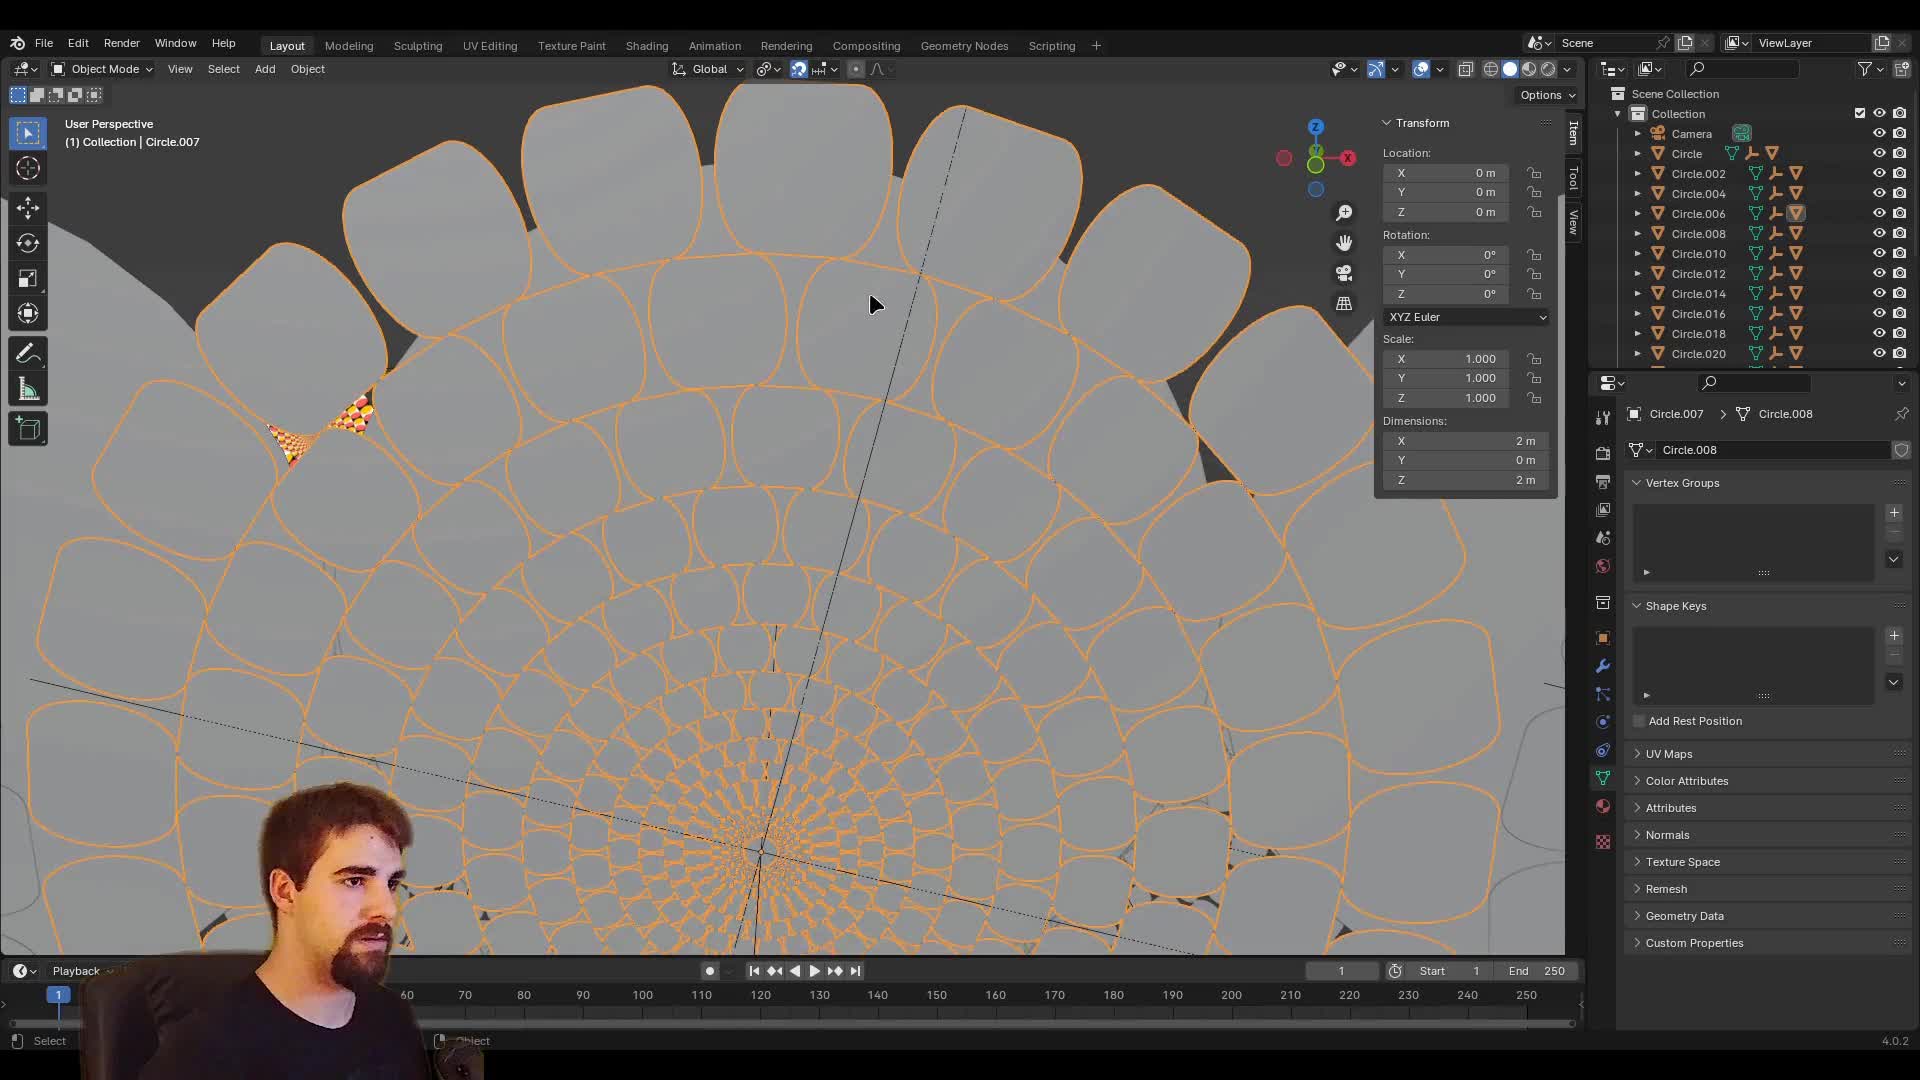Open the File menu
1920x1080 pixels.
pyautogui.click(x=44, y=43)
